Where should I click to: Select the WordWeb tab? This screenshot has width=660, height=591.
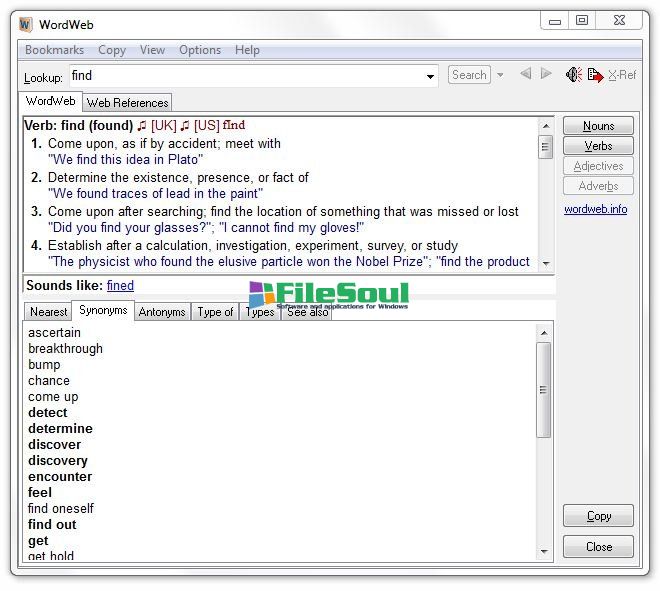point(51,101)
